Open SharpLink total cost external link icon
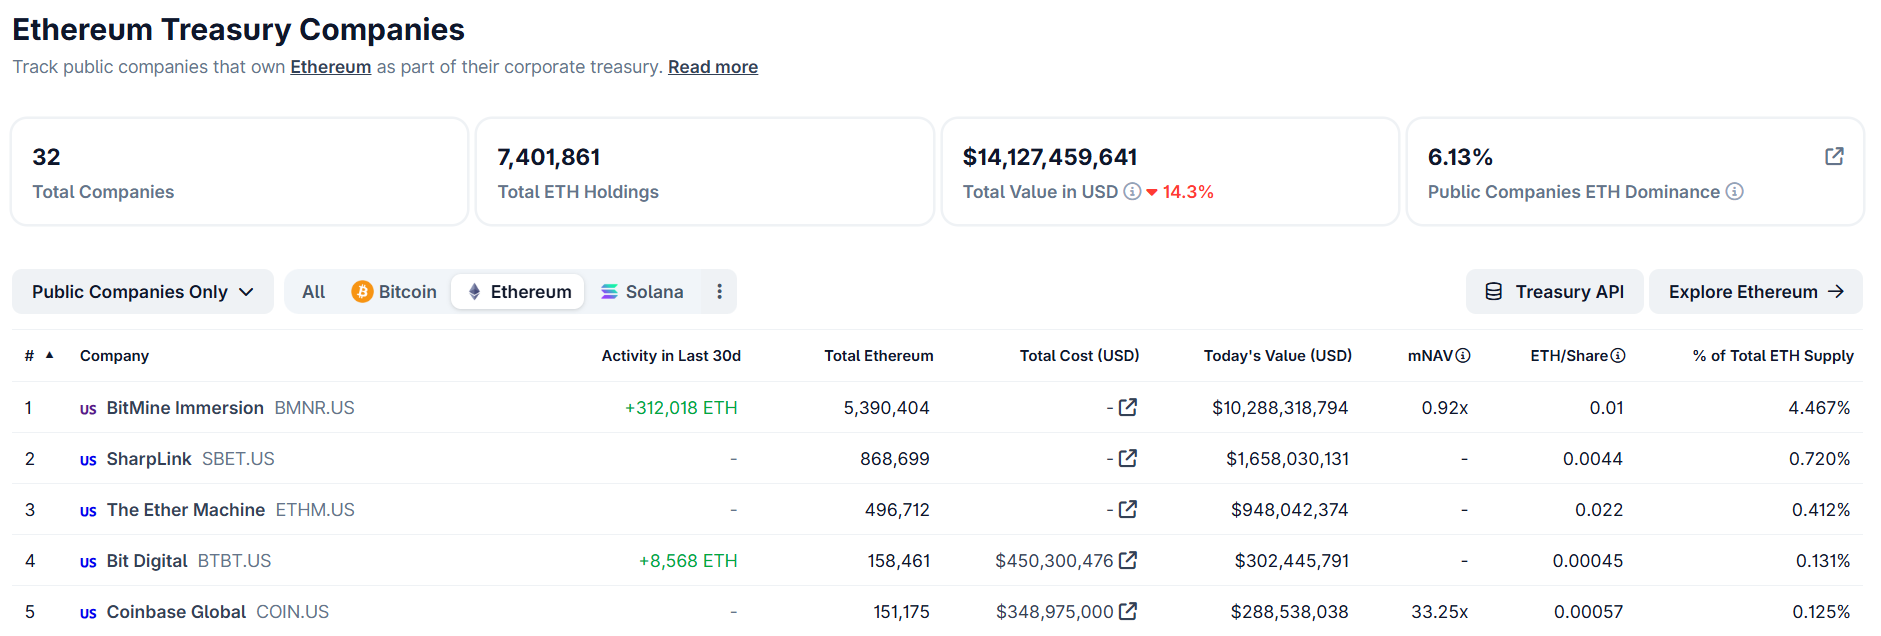 click(x=1128, y=458)
